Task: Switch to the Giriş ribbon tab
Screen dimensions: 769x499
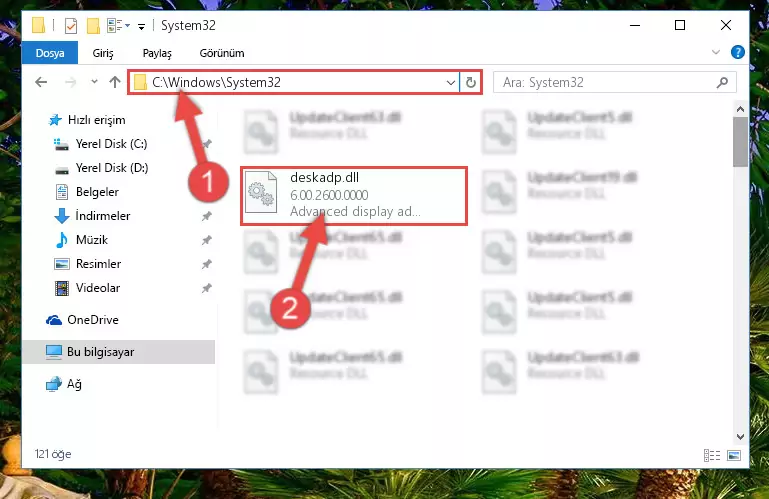Action: [x=103, y=53]
